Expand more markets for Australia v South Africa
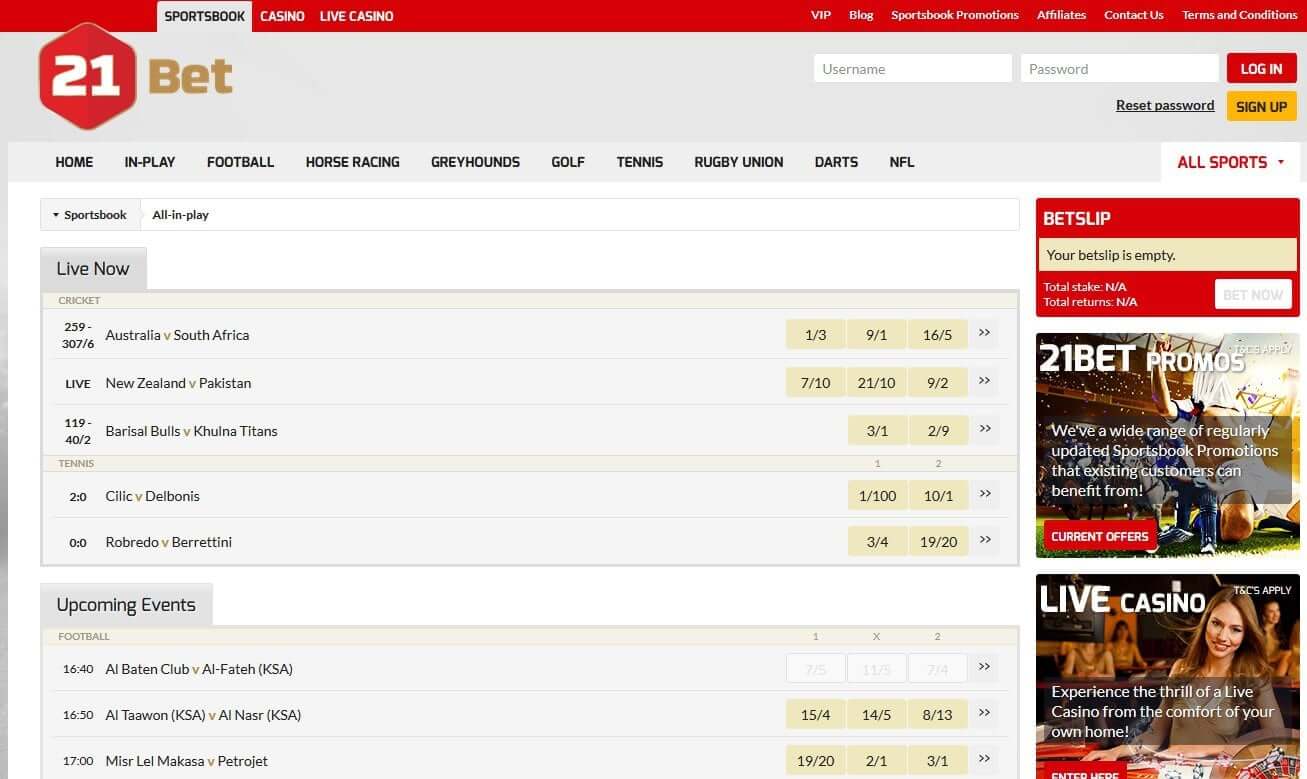This screenshot has height=779, width=1307. (x=985, y=333)
